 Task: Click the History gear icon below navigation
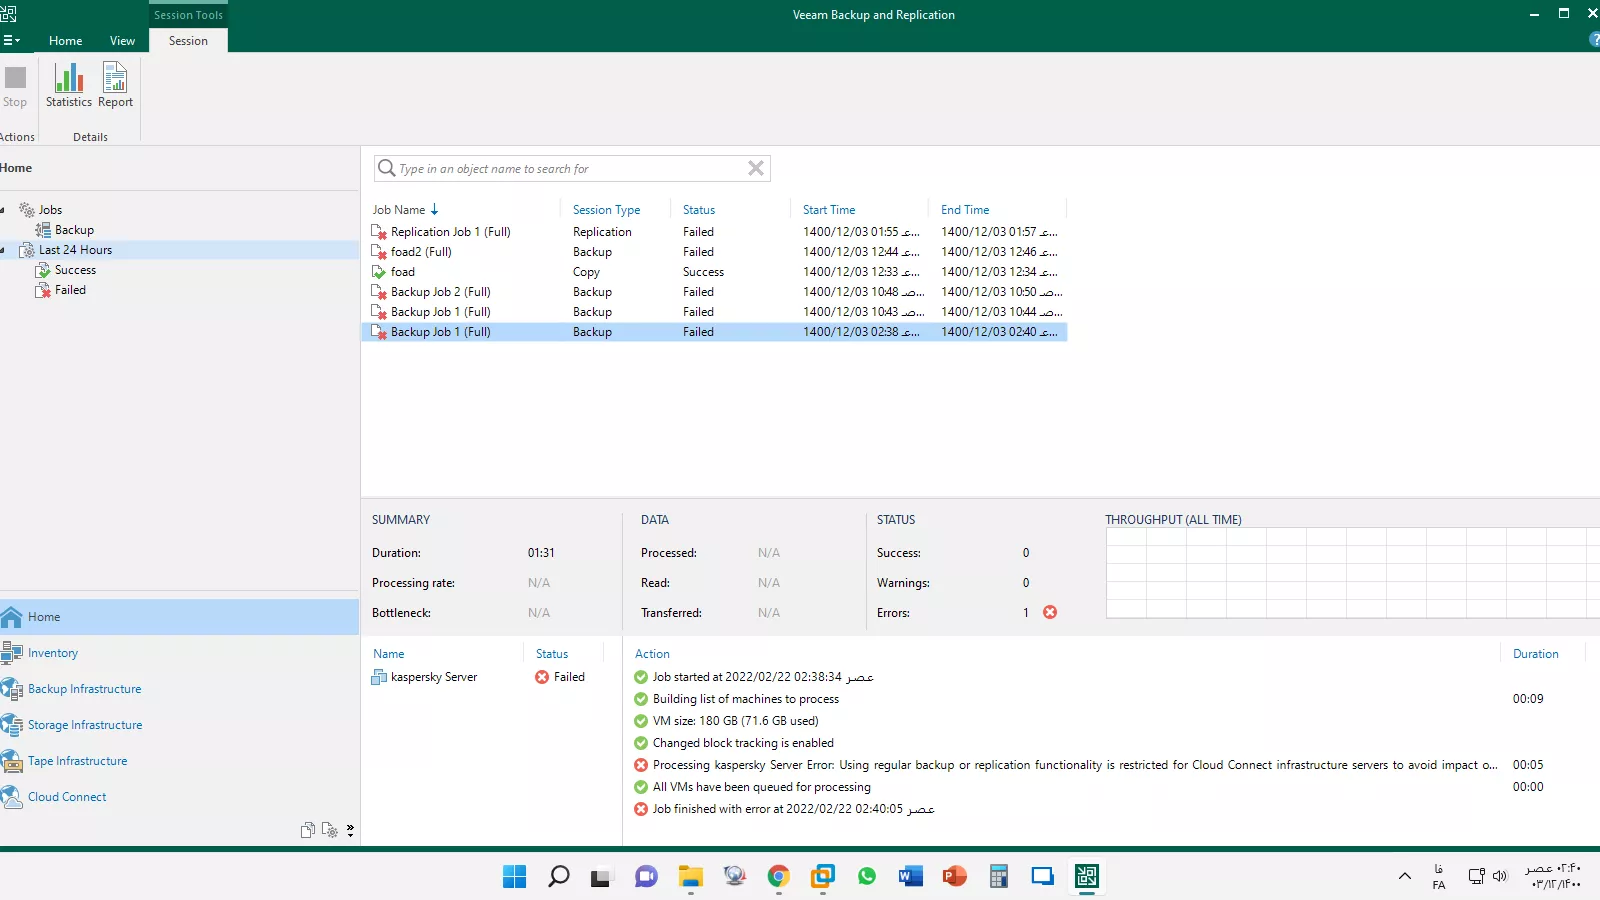tap(330, 830)
